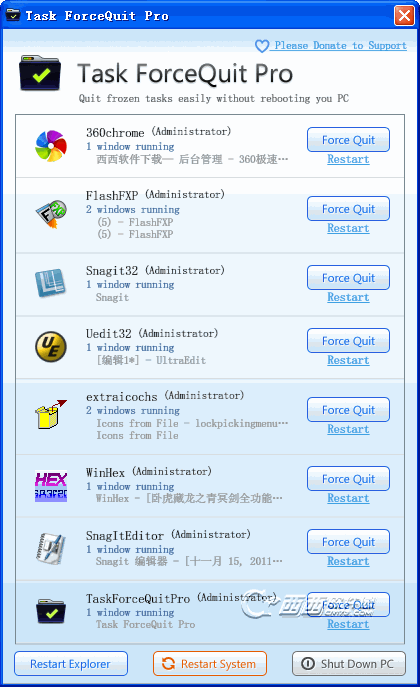Force Quit the WinHex process
This screenshot has width=420, height=687.
348,479
